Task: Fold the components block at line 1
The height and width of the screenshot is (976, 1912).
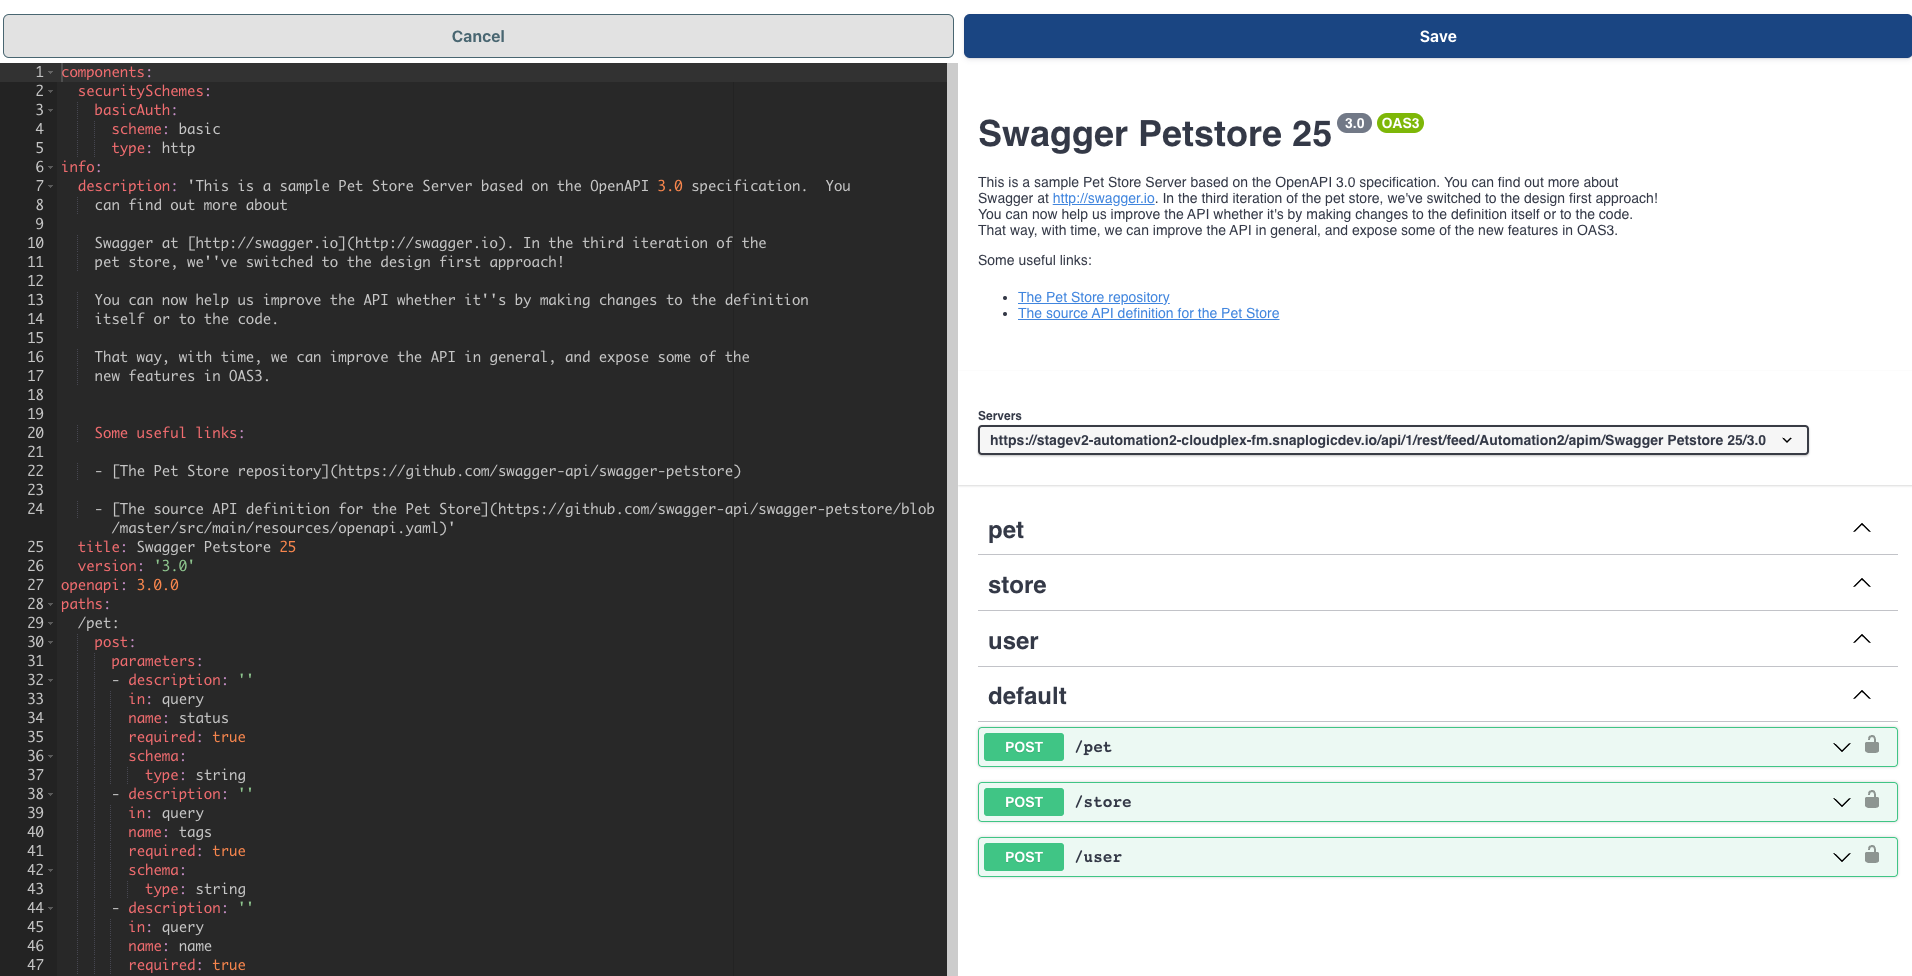Action: coord(51,72)
